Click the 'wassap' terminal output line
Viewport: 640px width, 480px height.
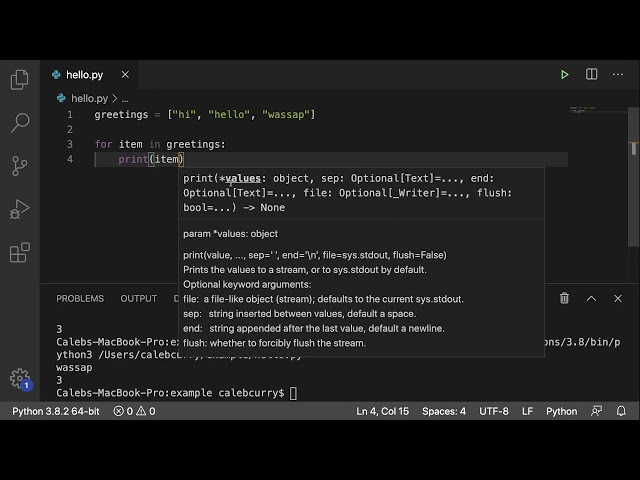[x=74, y=368]
